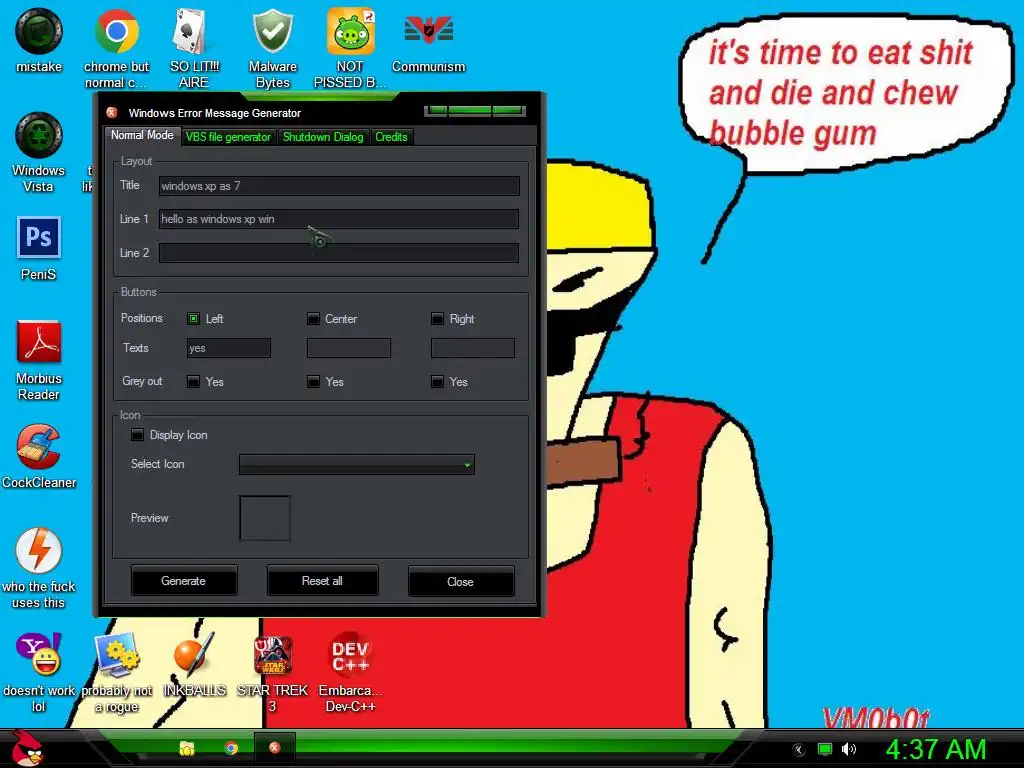Viewport: 1024px width, 768px height.
Task: Open the Morbius Reader PDF icon
Action: [39, 360]
